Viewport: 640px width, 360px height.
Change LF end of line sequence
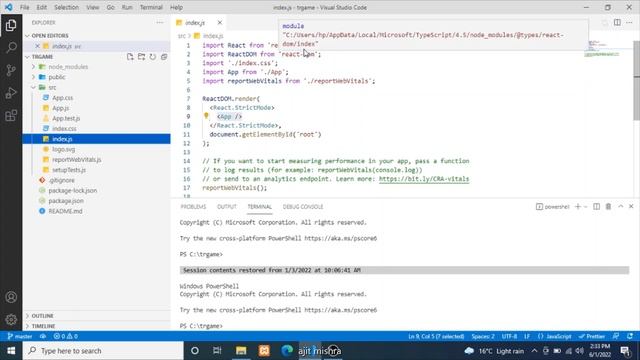[x=527, y=336]
